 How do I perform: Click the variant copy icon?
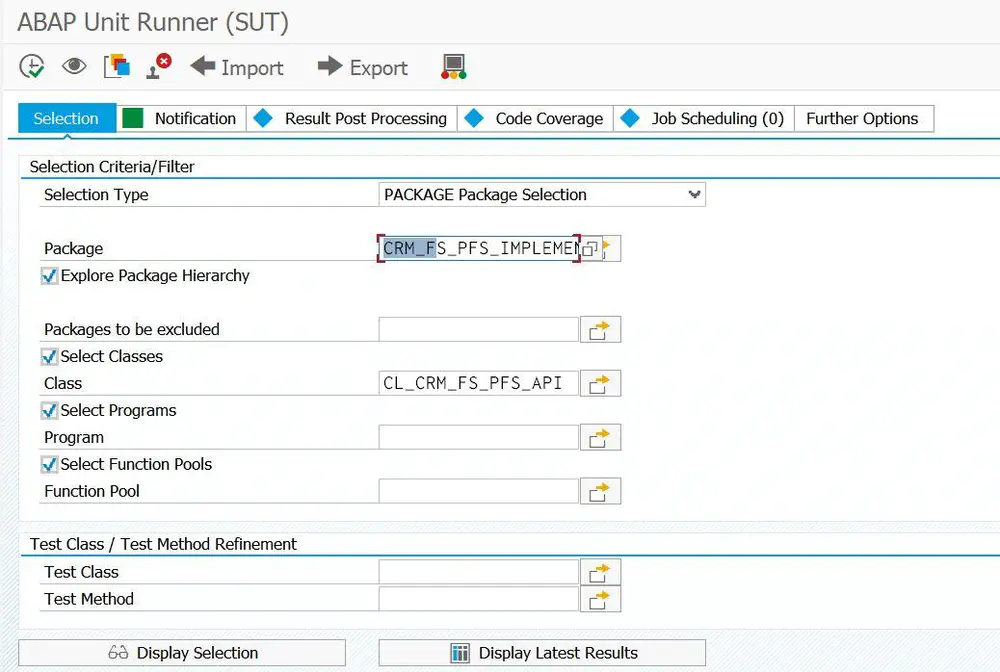(117, 66)
